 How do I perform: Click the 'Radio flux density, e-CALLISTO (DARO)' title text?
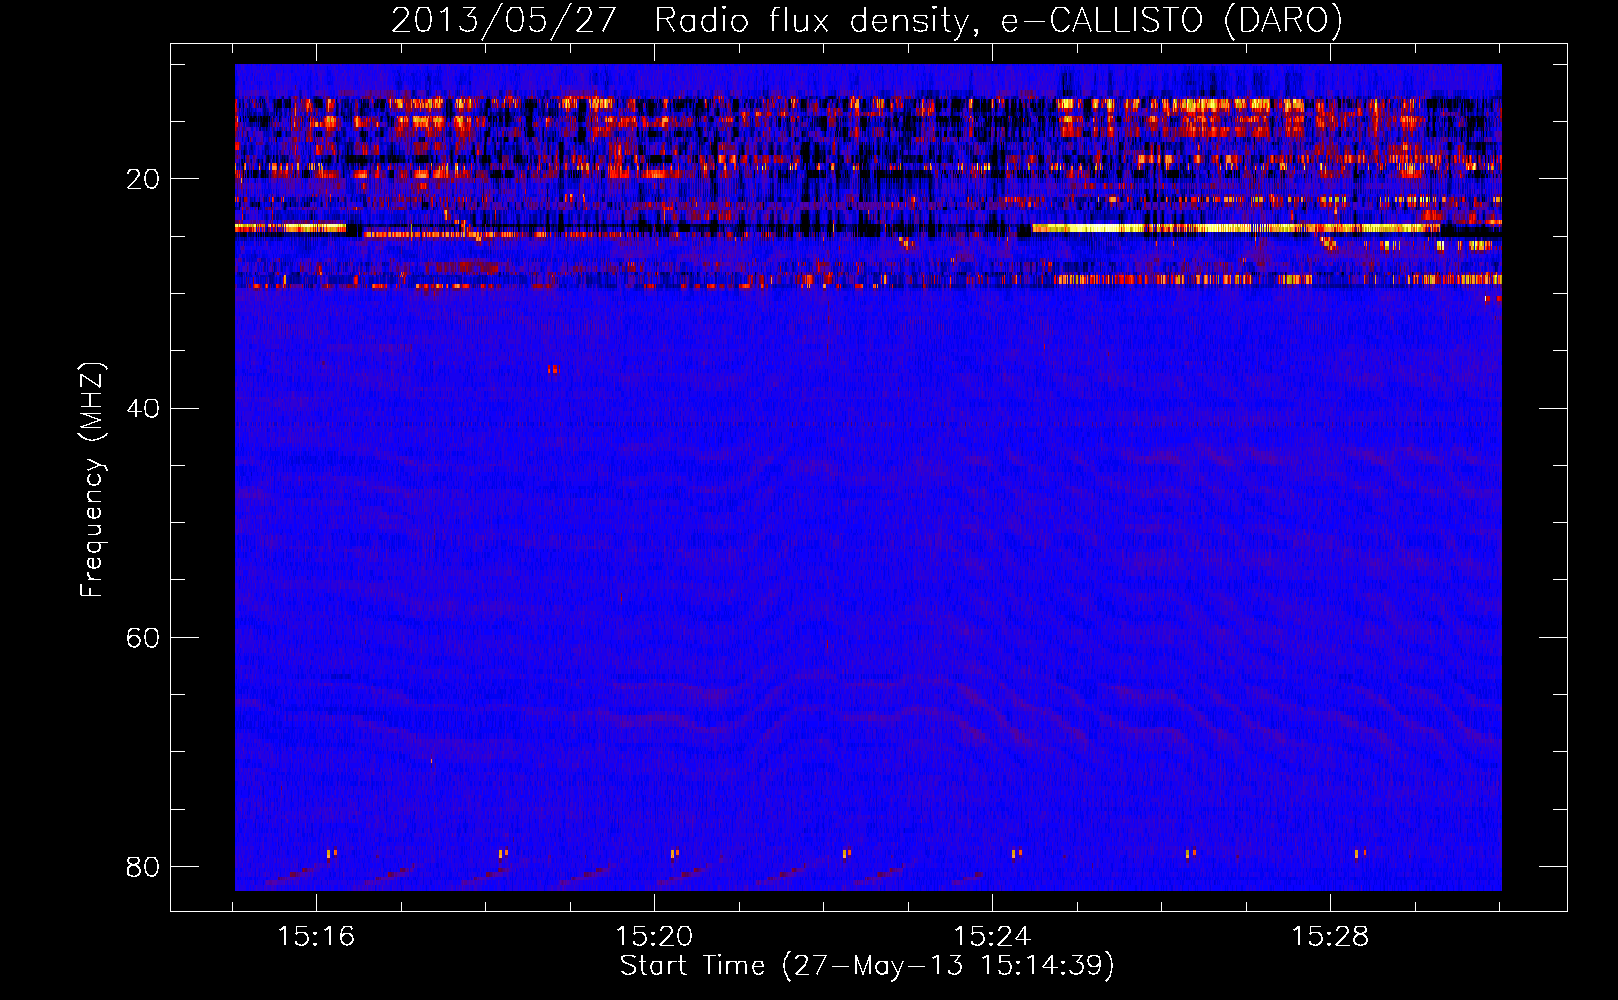click(999, 21)
